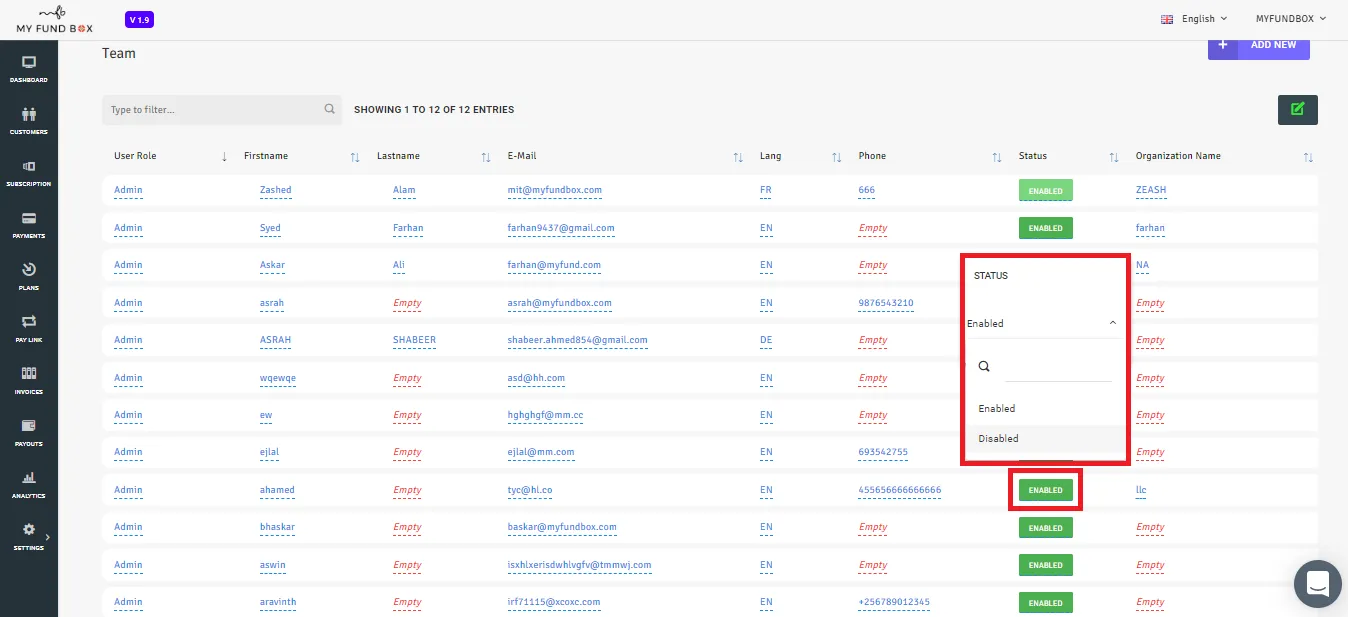This screenshot has height=617, width=1348.
Task: Sort table by Lang arrows
Action: coord(837,157)
